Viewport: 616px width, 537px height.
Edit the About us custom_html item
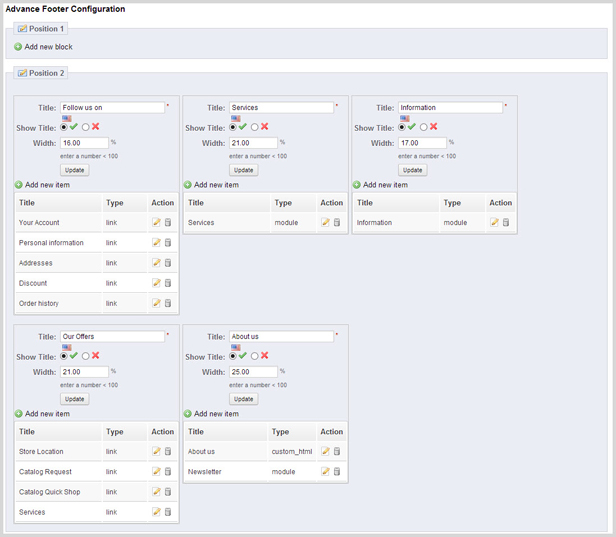325,451
